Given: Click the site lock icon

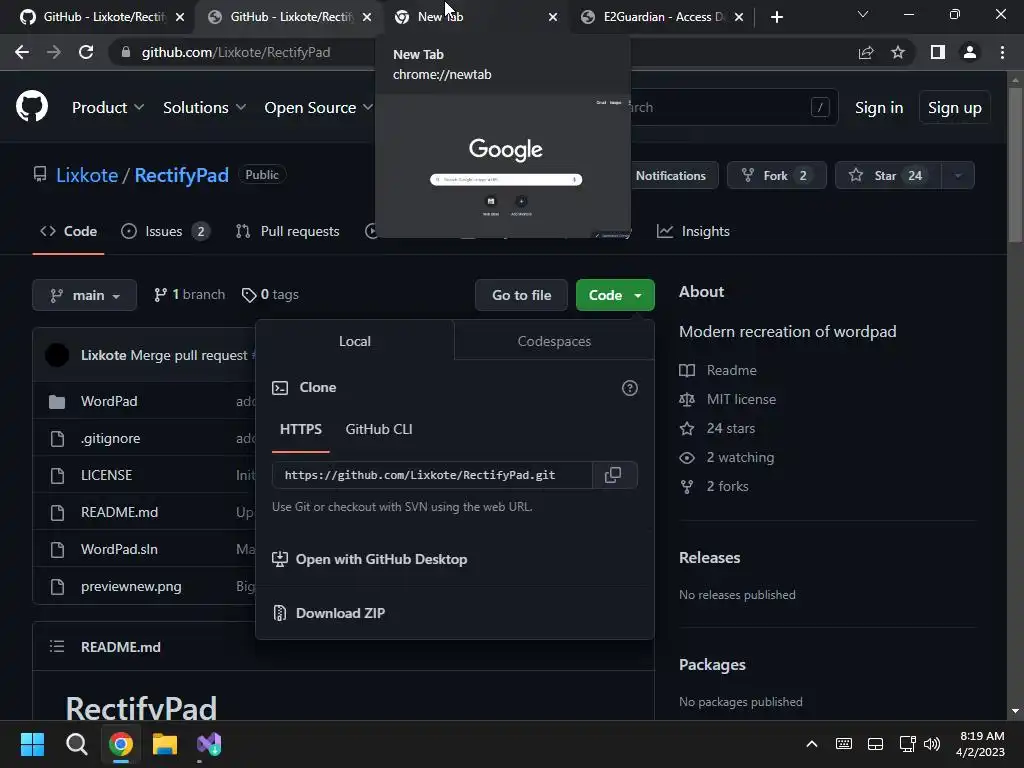Looking at the screenshot, I should click(126, 52).
